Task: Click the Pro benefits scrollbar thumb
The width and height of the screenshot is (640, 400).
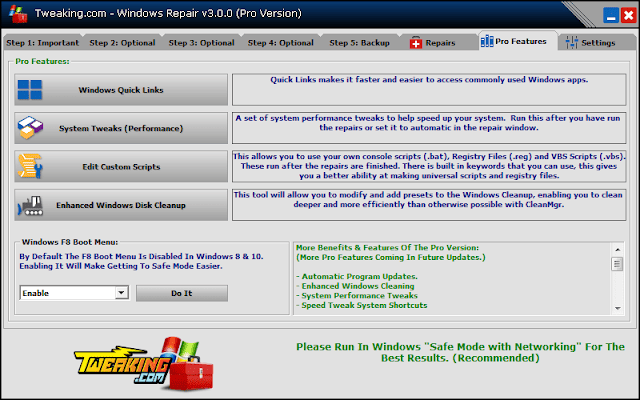Action: [x=617, y=264]
